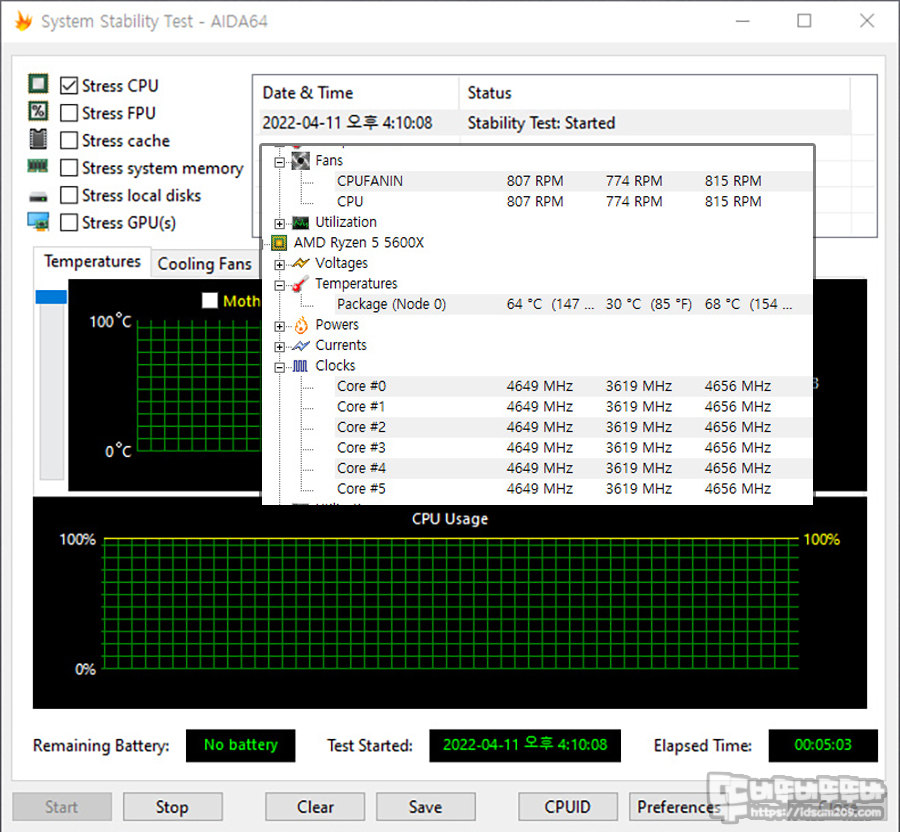Collapse the Clocks tree node
900x832 pixels.
[280, 367]
